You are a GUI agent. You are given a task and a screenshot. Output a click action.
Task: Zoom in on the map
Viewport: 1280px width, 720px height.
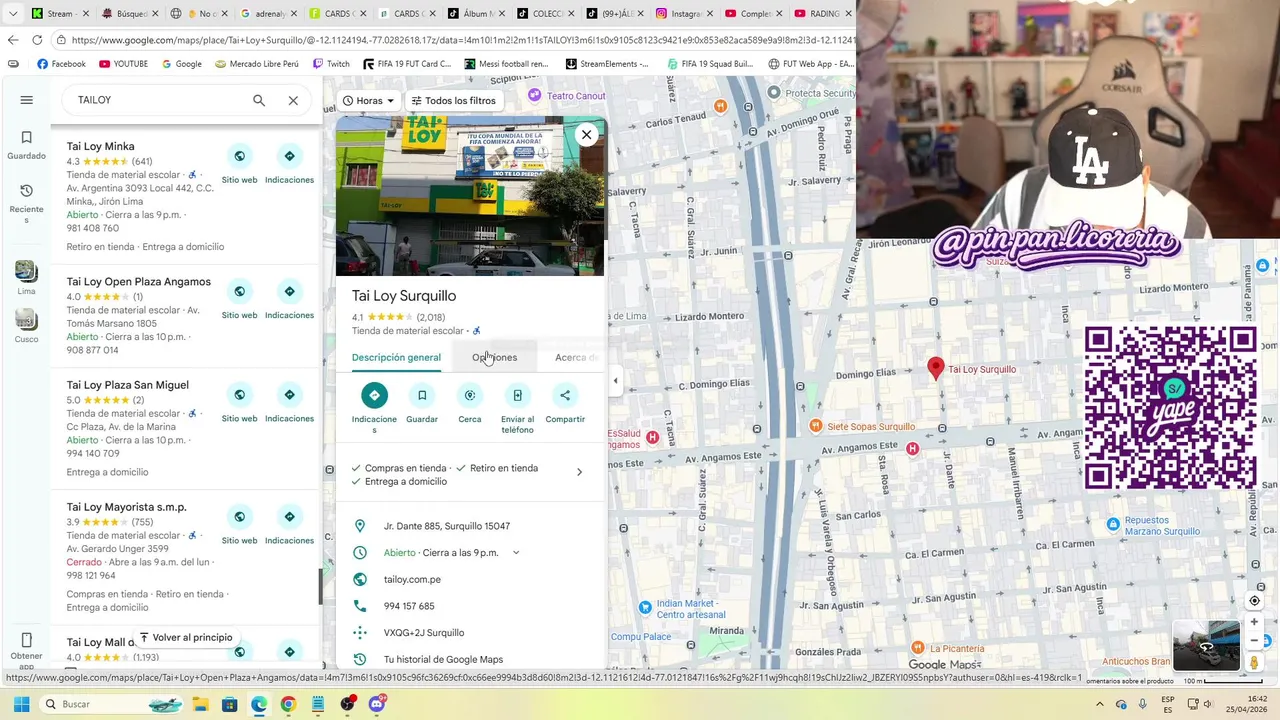coord(1254,622)
